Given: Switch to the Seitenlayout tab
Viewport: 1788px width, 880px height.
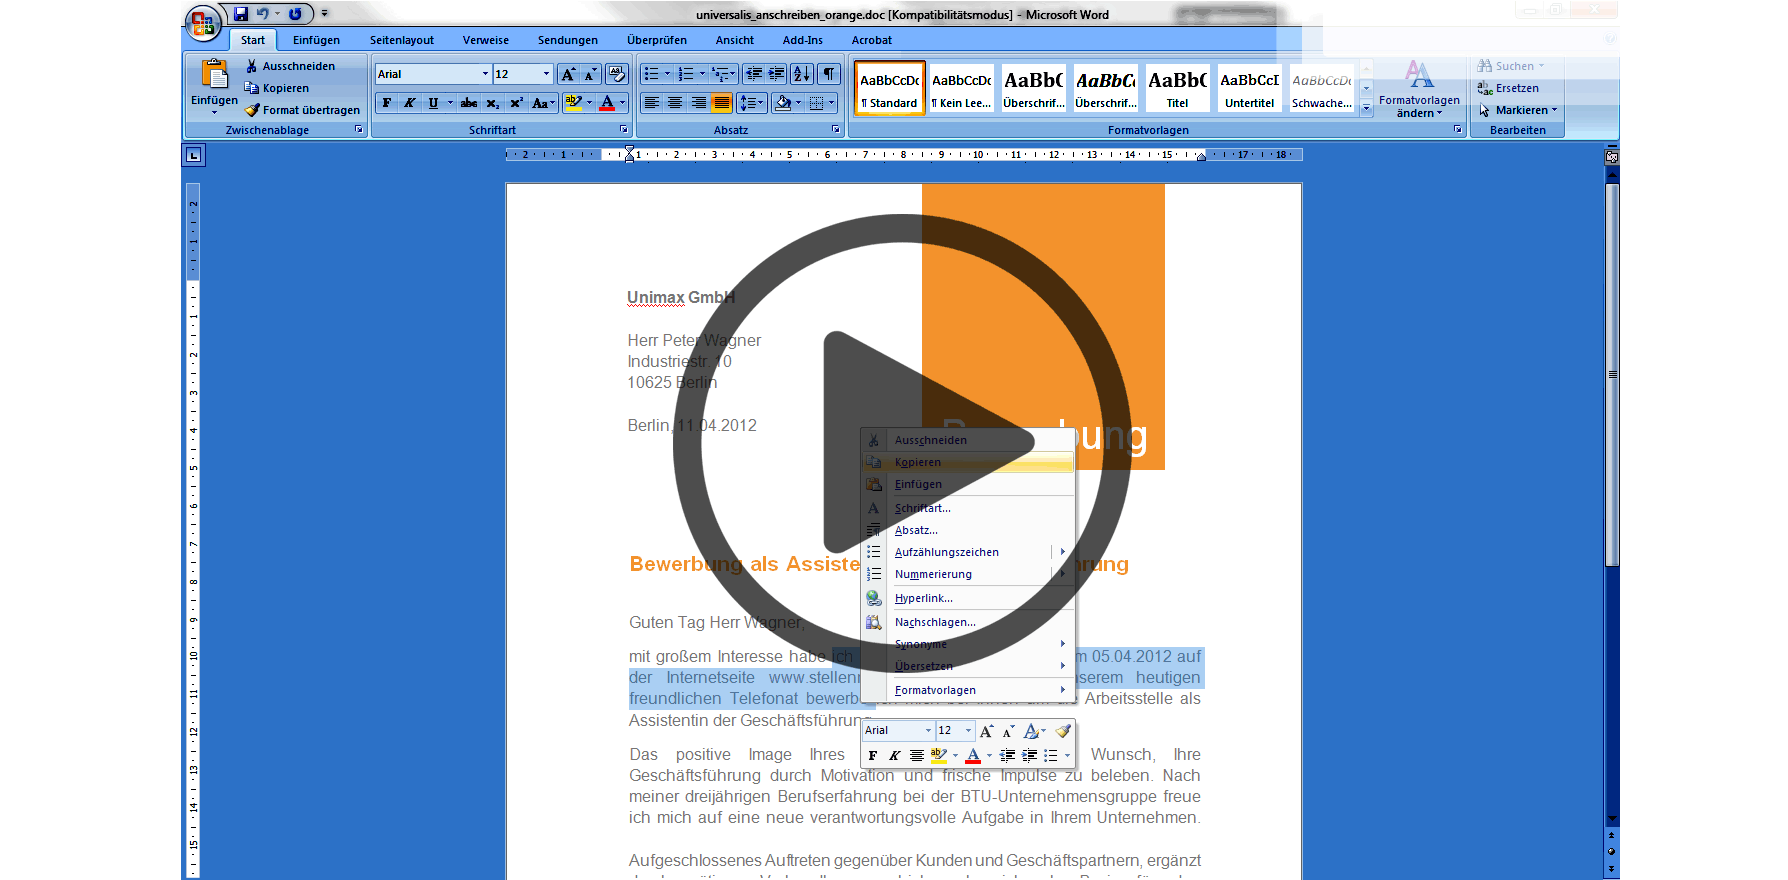Looking at the screenshot, I should (401, 40).
